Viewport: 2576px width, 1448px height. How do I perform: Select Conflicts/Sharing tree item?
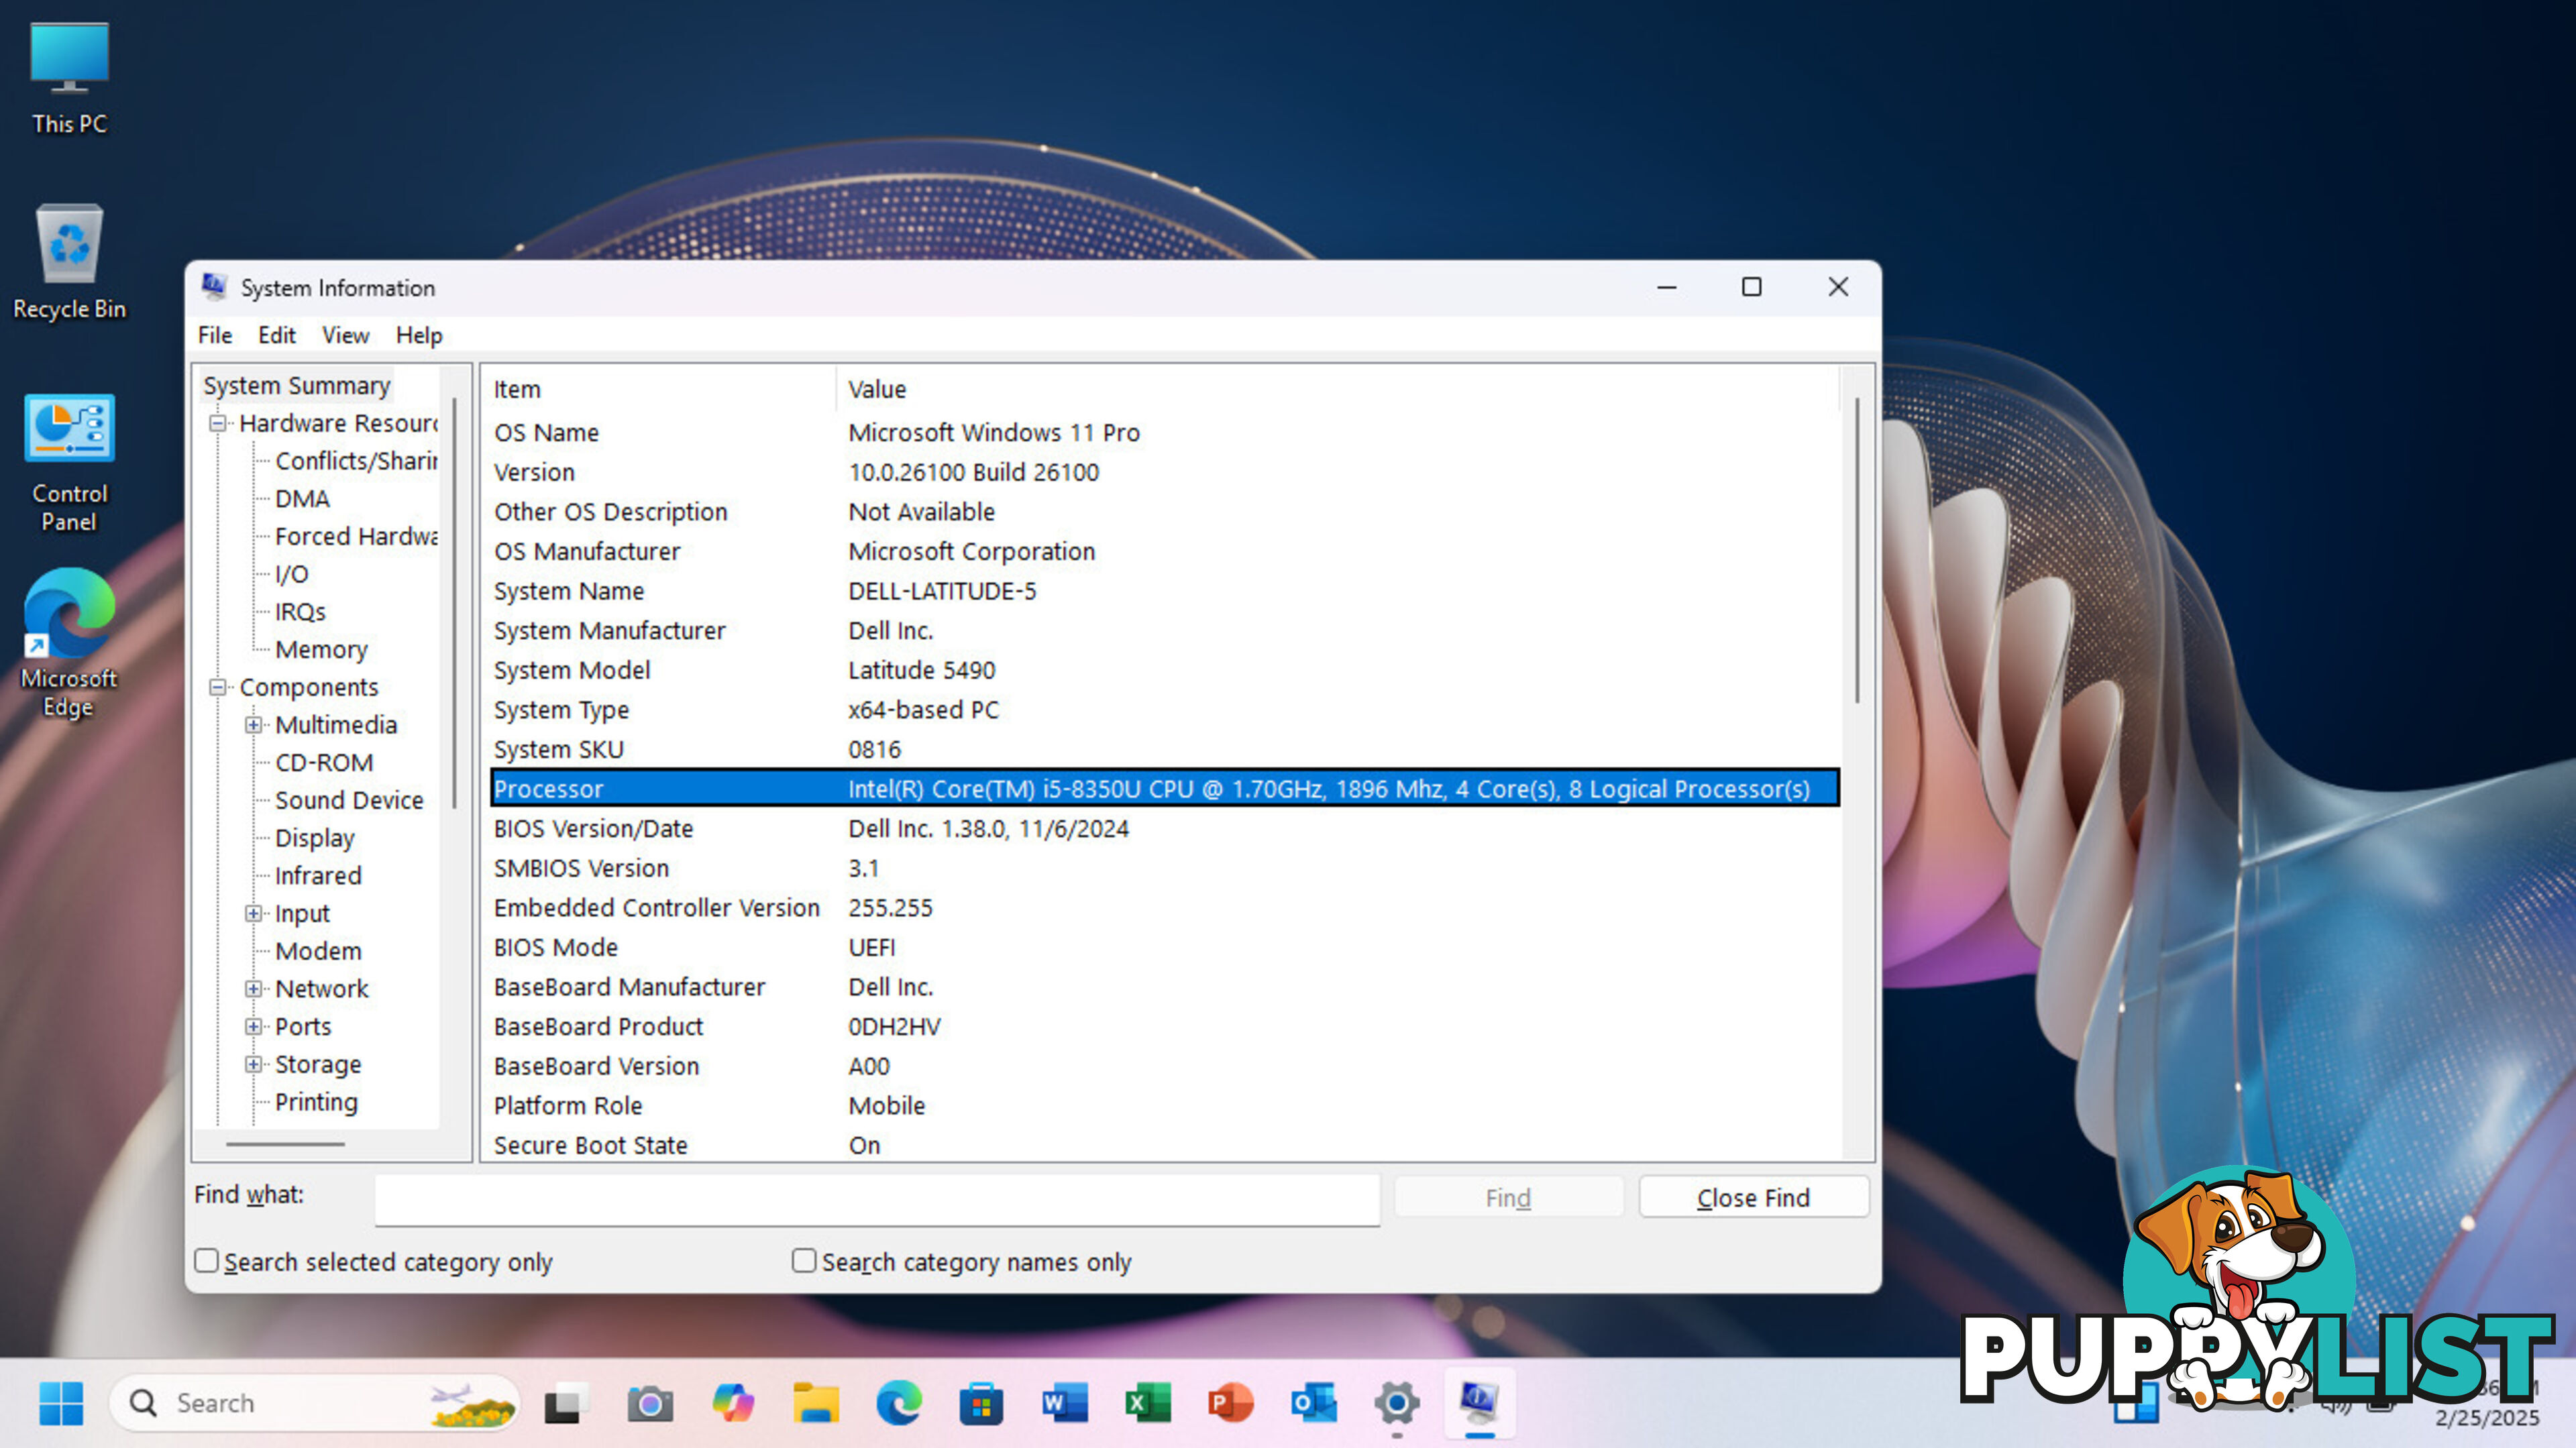click(x=356, y=461)
